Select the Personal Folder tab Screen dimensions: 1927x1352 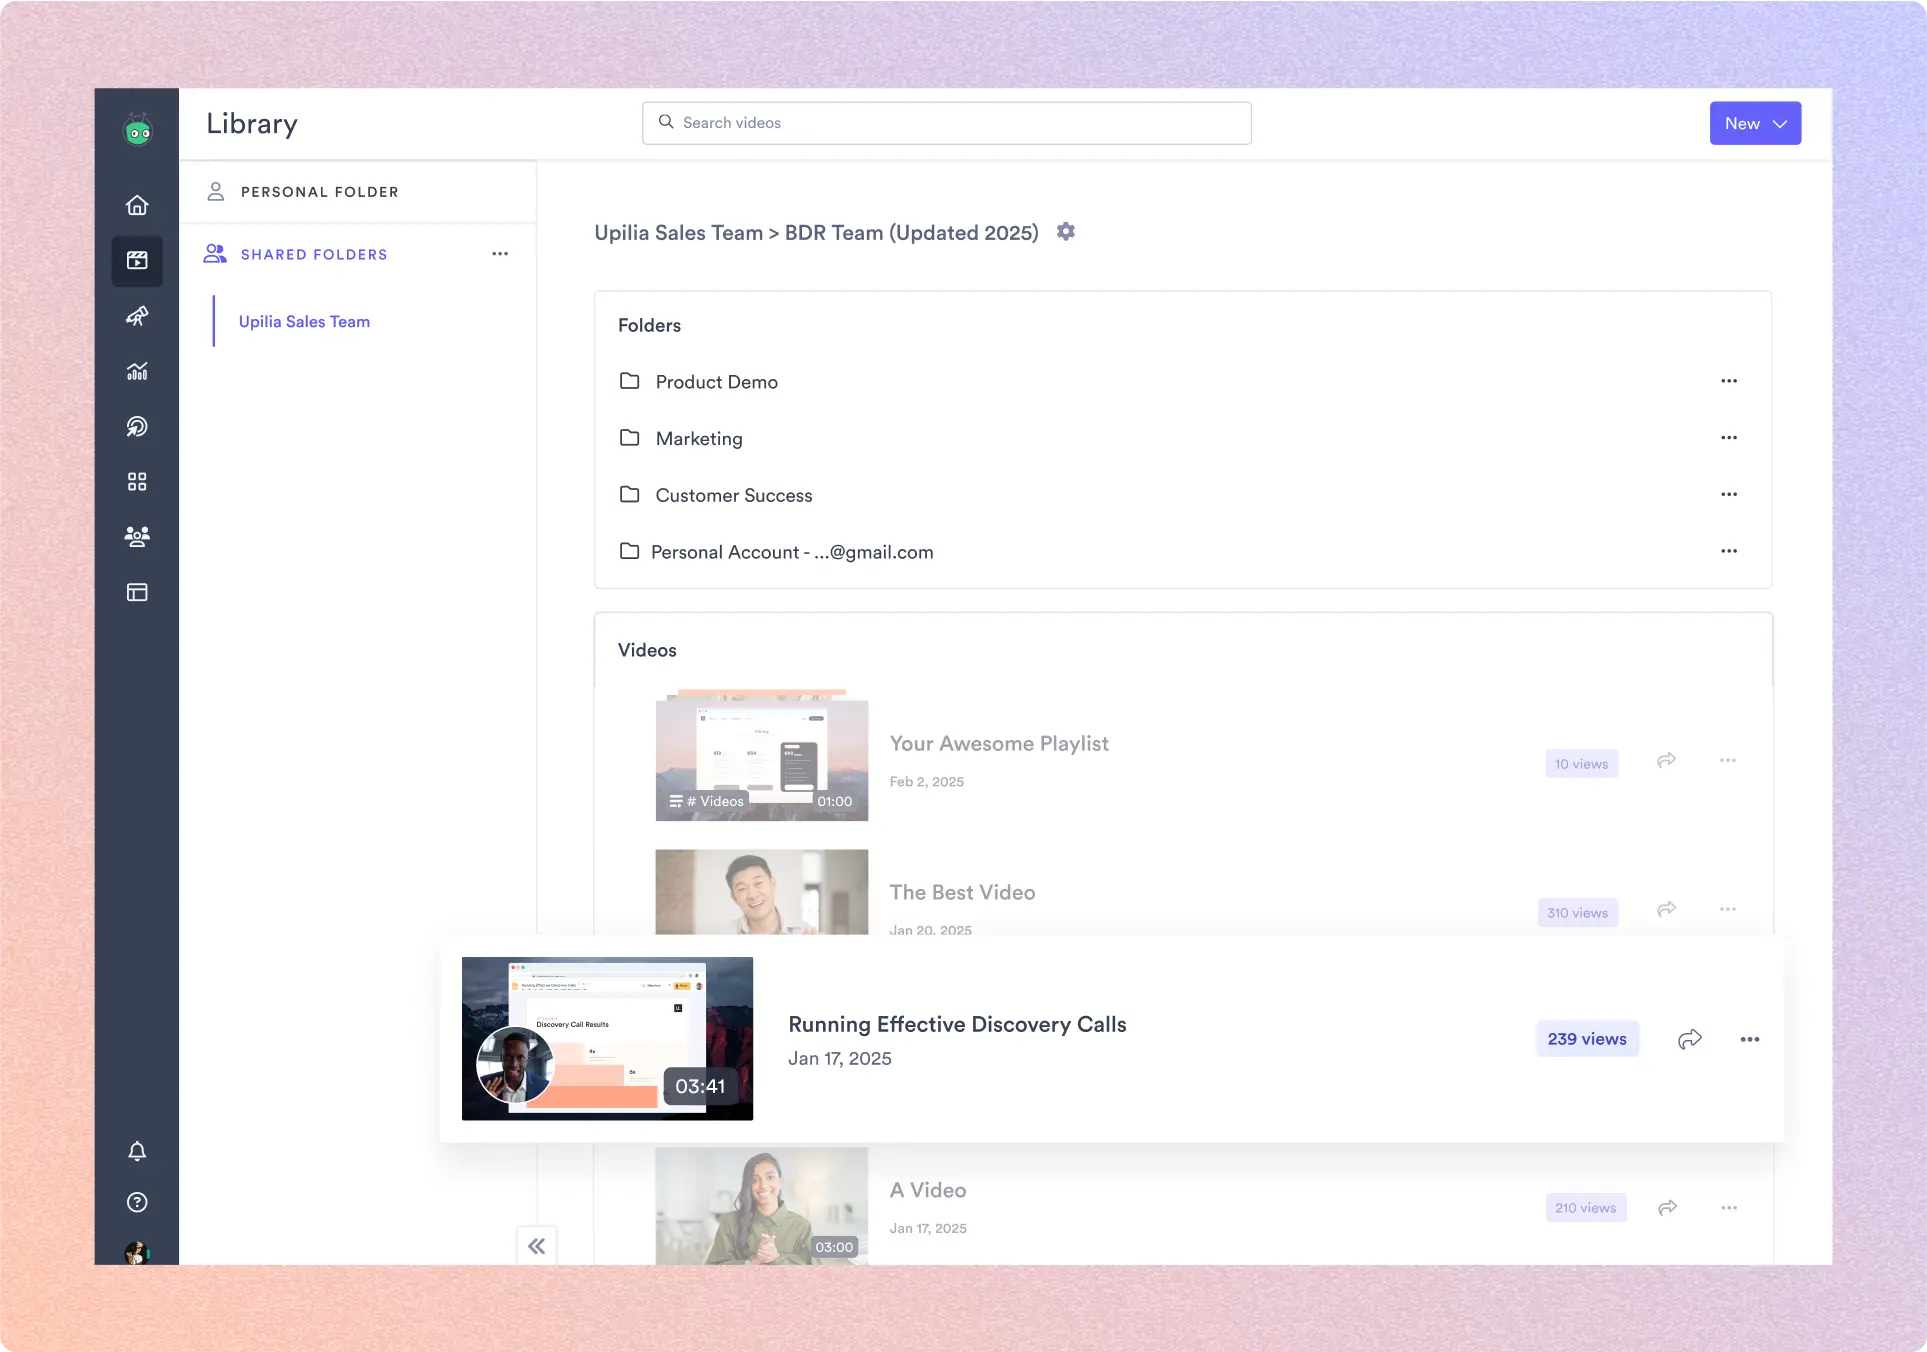coord(319,192)
